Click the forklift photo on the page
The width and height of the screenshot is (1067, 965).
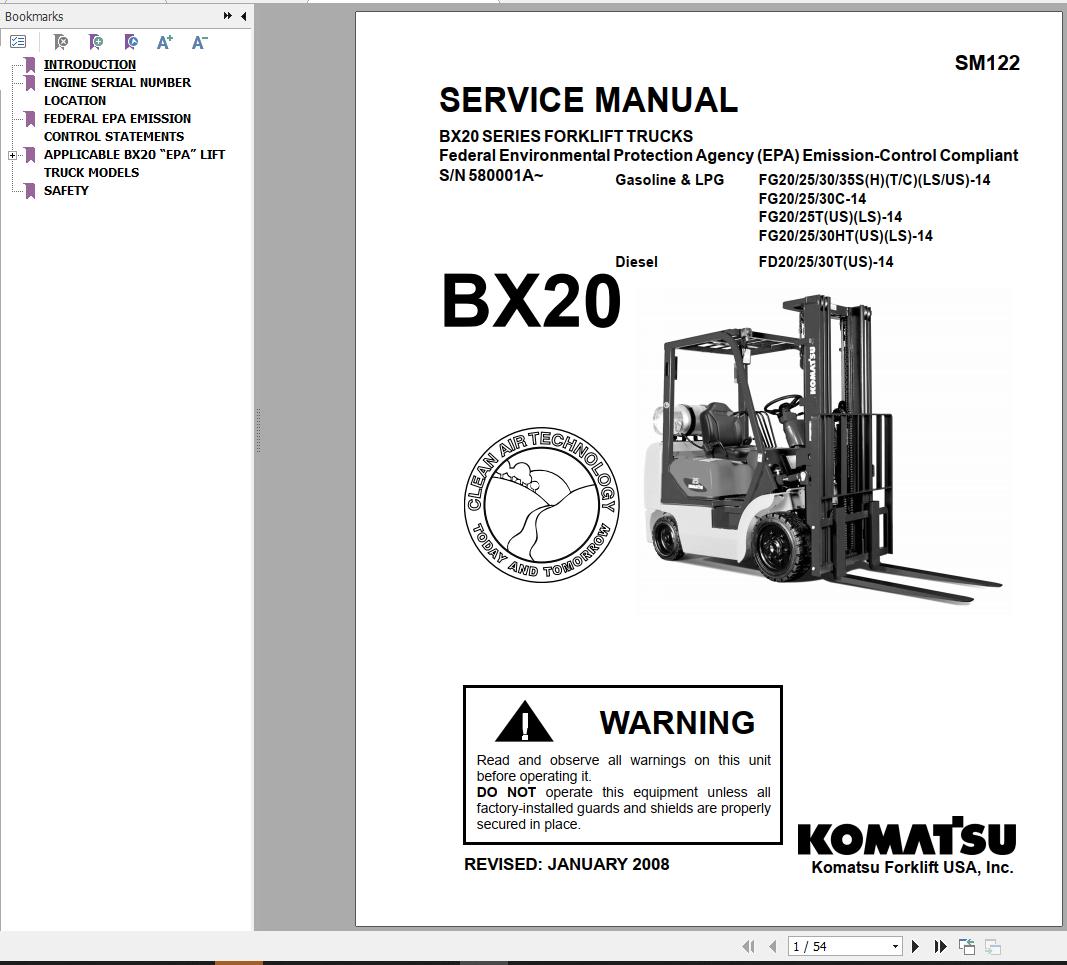click(823, 449)
